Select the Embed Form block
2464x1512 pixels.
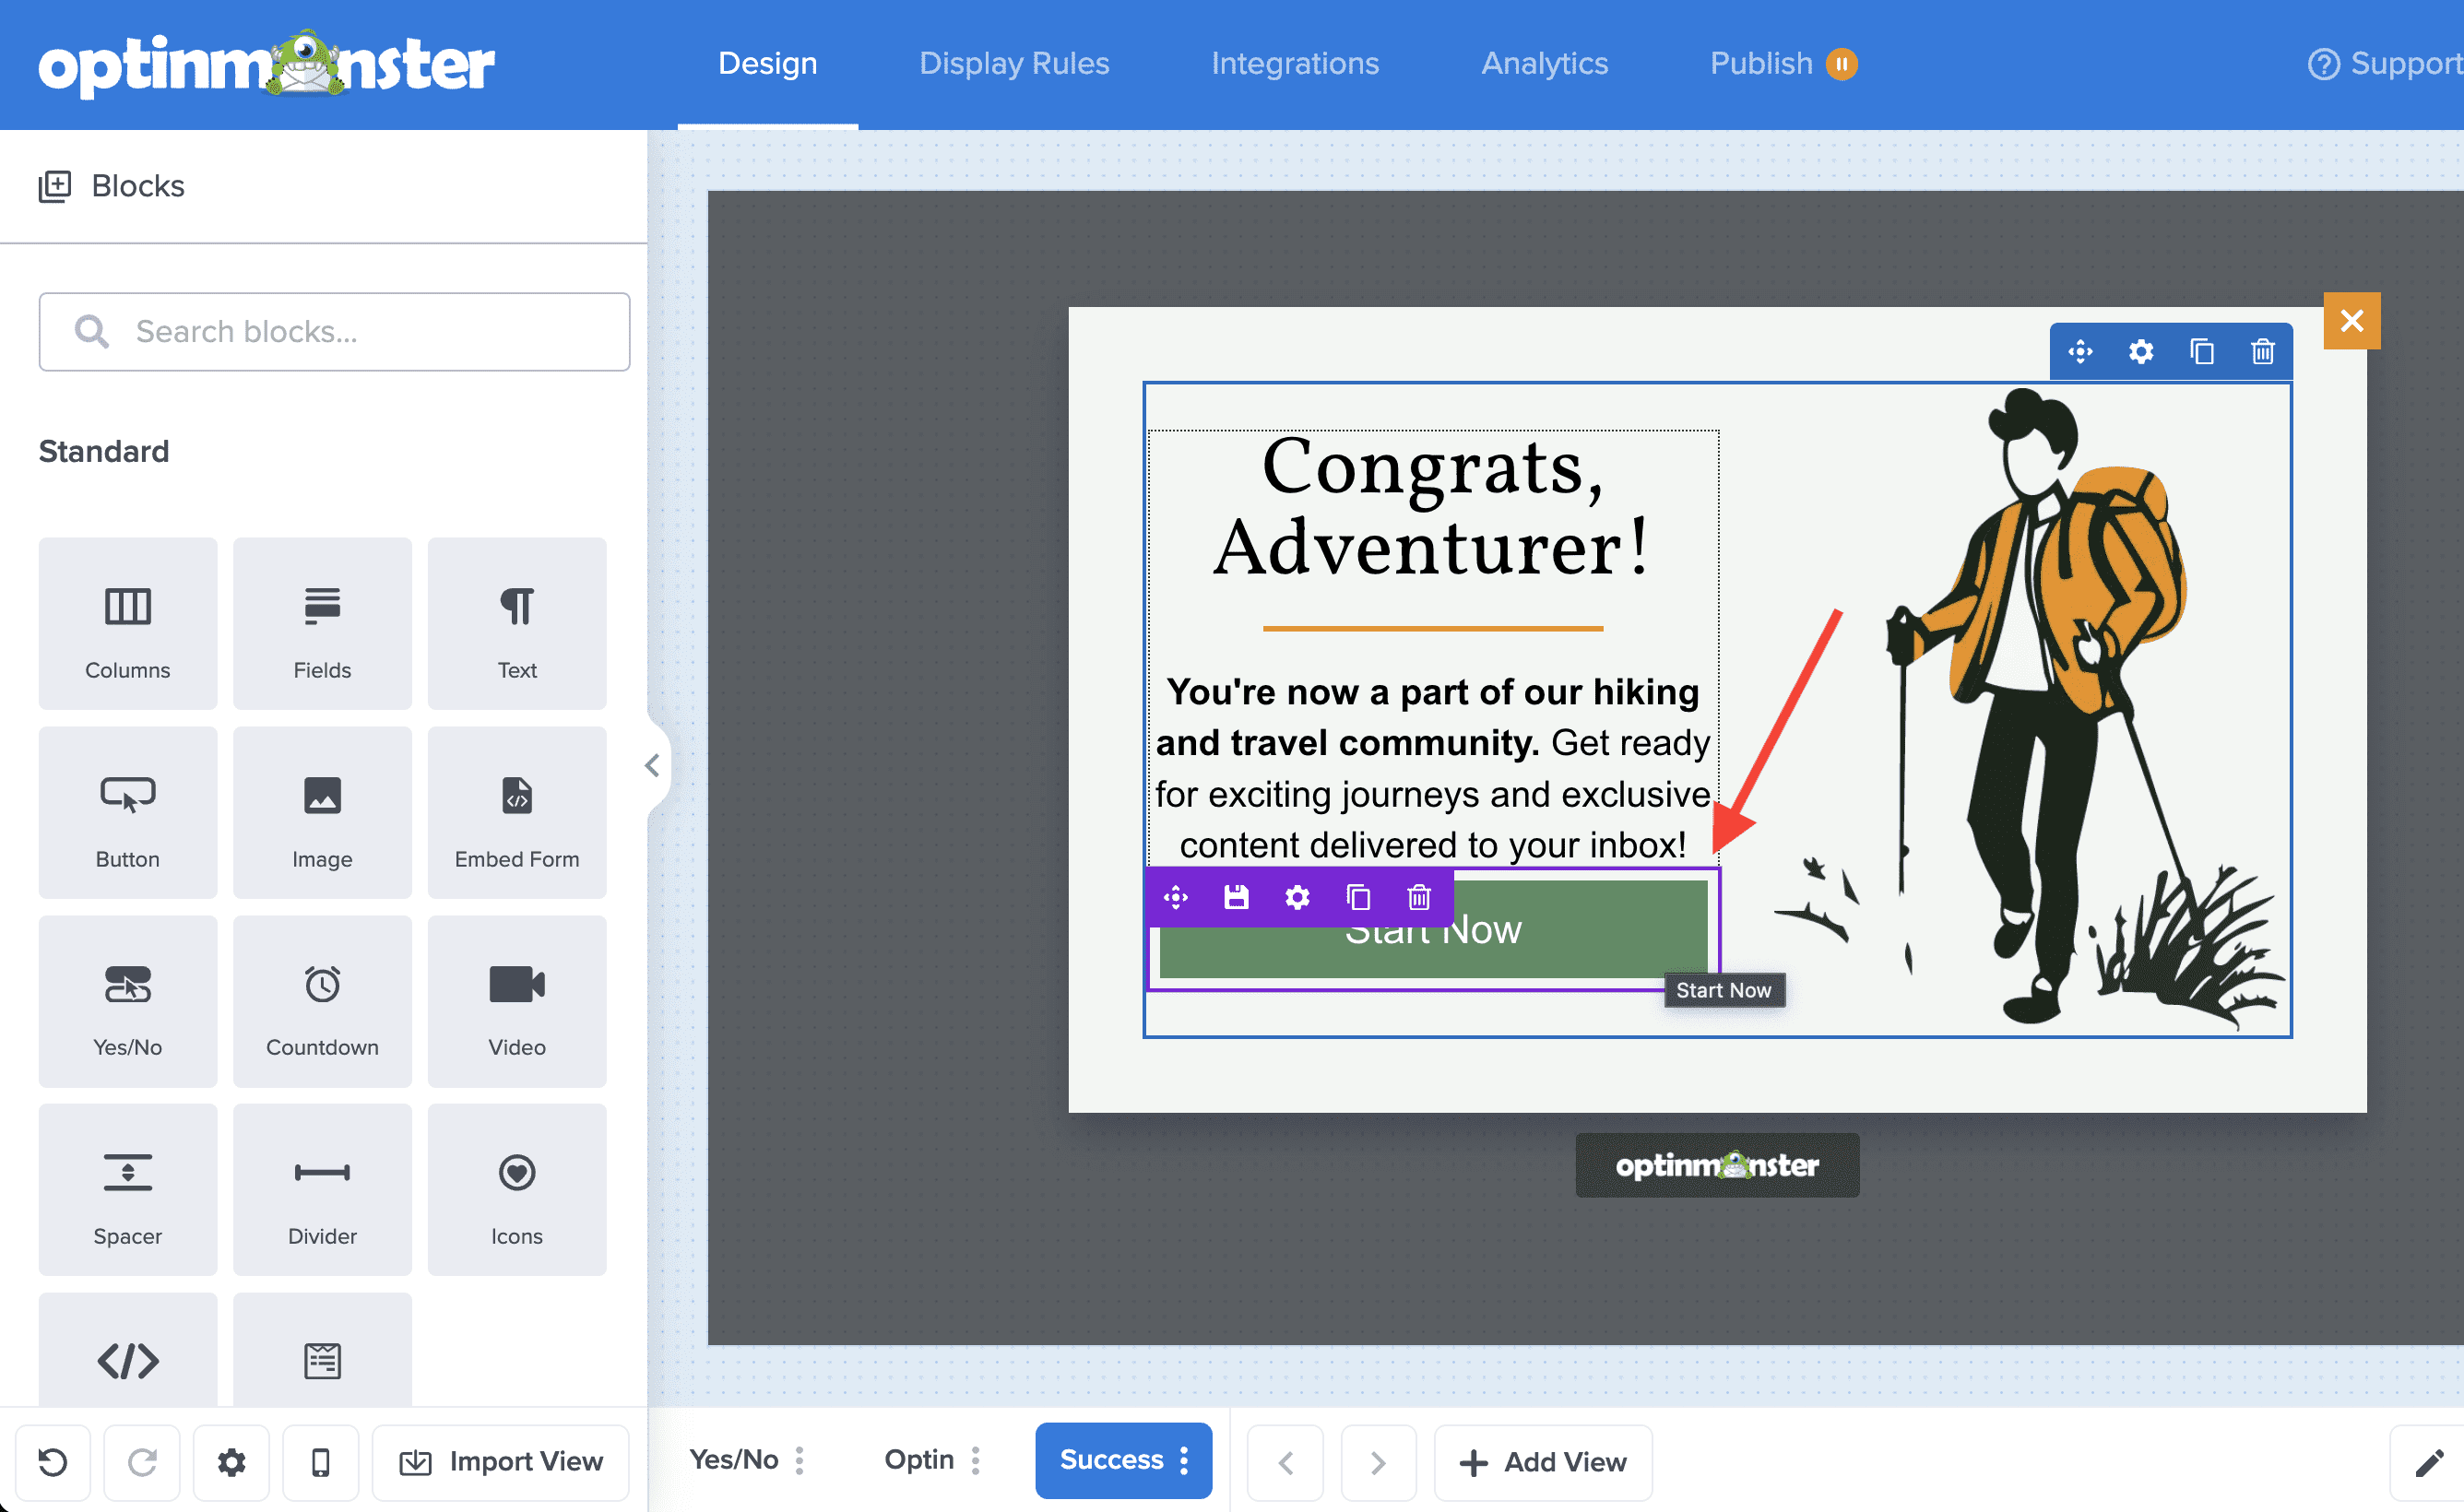[516, 812]
